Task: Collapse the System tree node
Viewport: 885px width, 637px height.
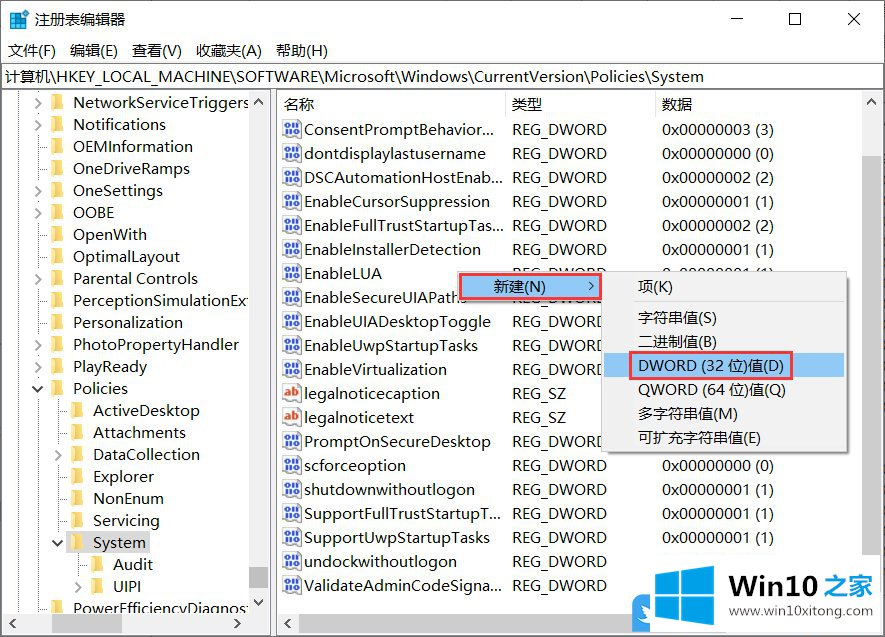Action: click(58, 543)
